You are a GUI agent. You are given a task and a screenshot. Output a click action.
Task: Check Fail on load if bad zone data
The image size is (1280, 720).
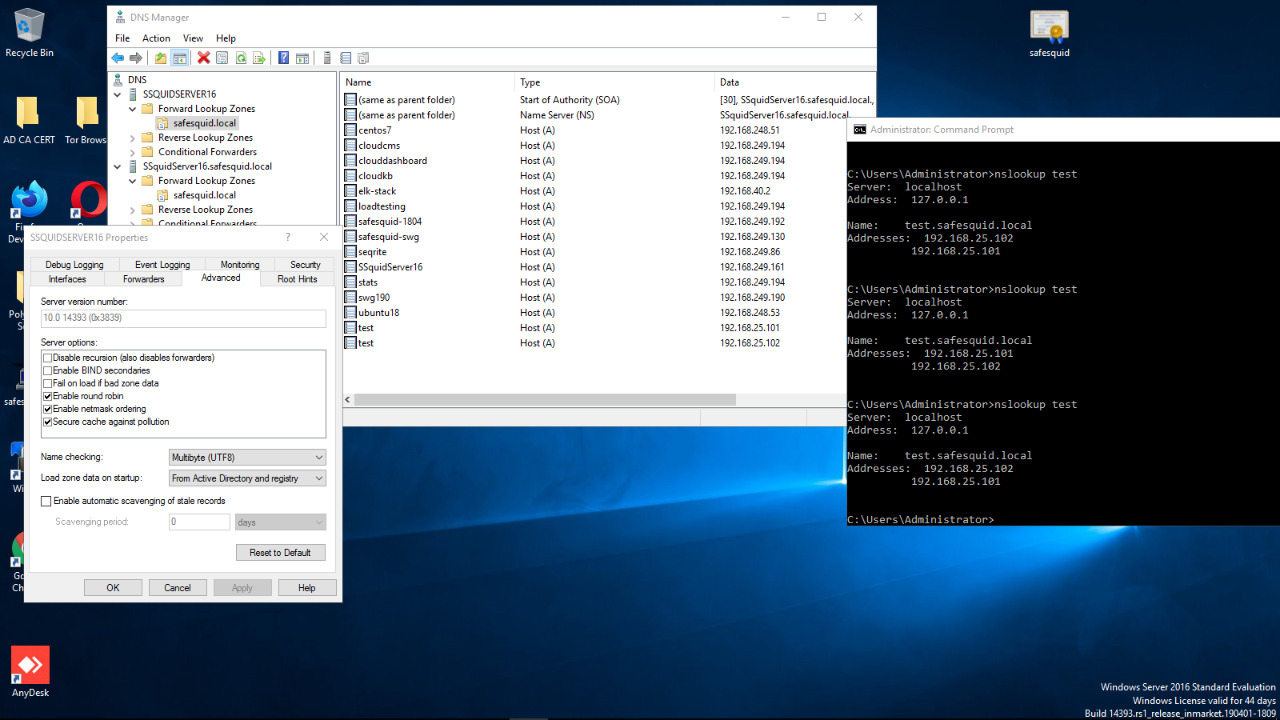pyautogui.click(x=47, y=383)
